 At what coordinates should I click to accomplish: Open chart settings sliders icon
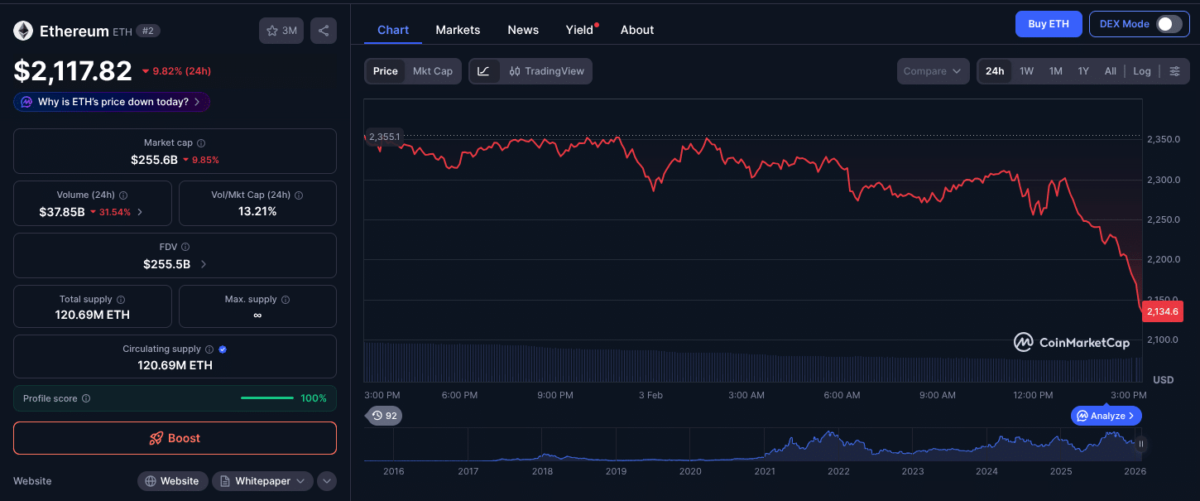coord(1175,71)
